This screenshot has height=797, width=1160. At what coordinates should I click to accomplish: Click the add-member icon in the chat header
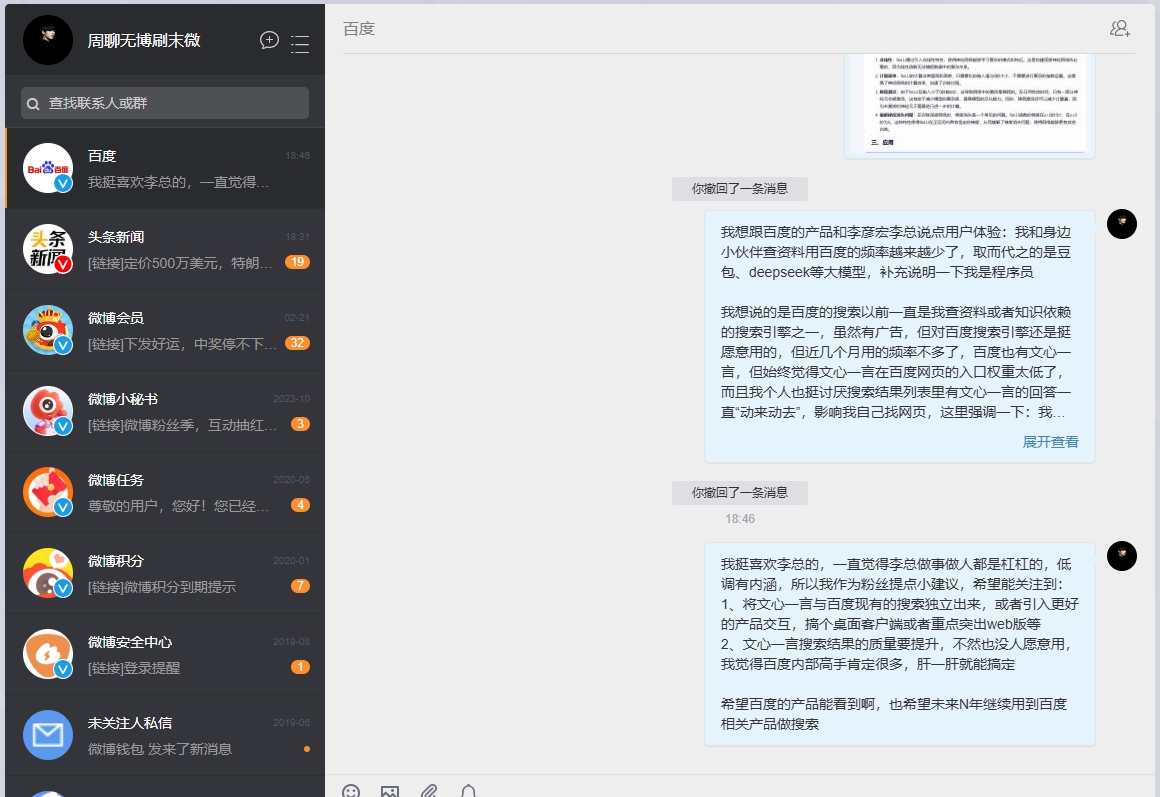pyautogui.click(x=1120, y=28)
